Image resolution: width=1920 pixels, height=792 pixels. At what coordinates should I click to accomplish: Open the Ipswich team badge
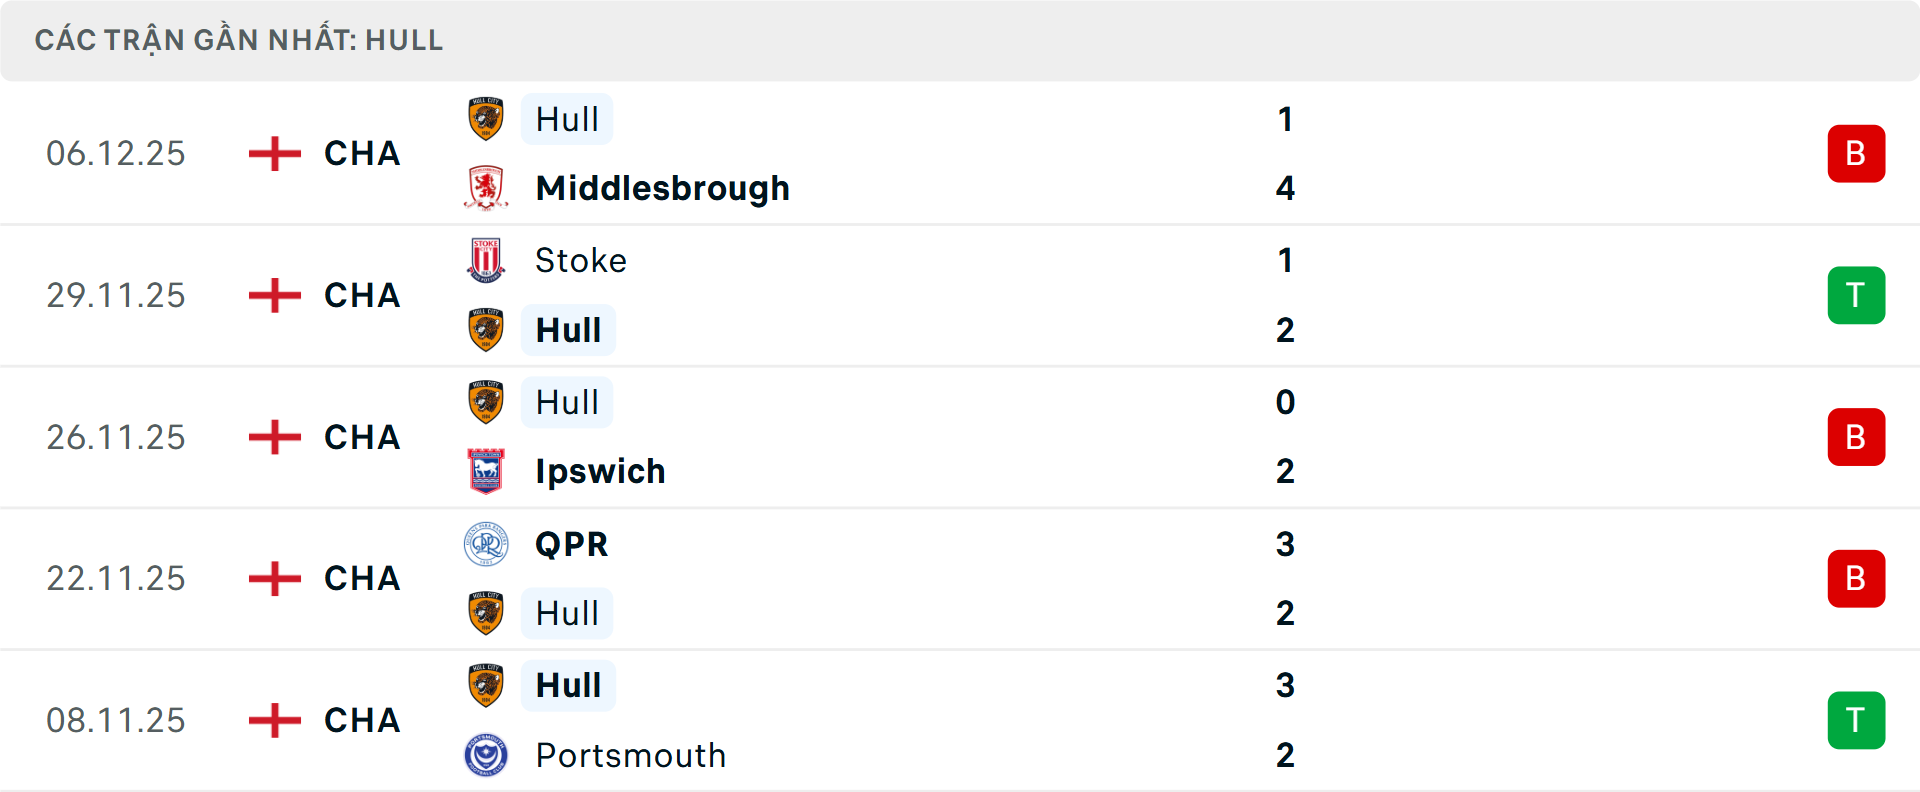(x=487, y=470)
